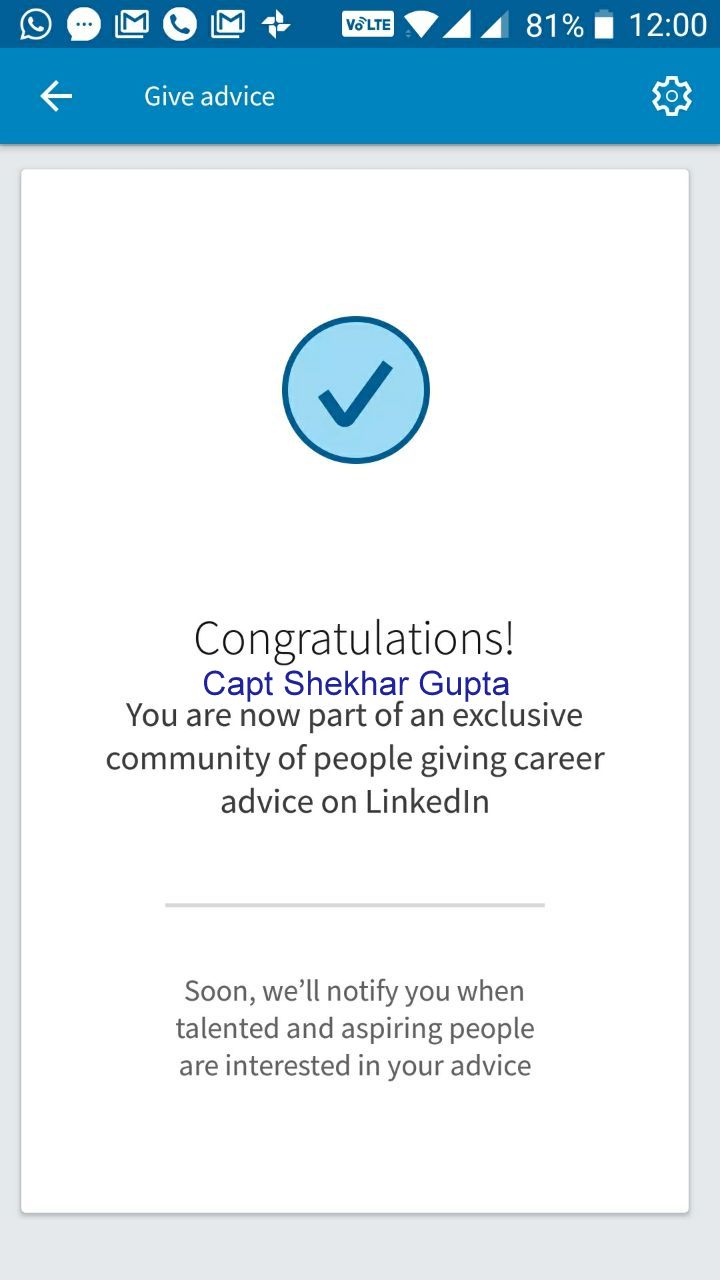Tap the battery icon in status bar
Viewport: 720px width, 1280px height.
click(x=603, y=24)
